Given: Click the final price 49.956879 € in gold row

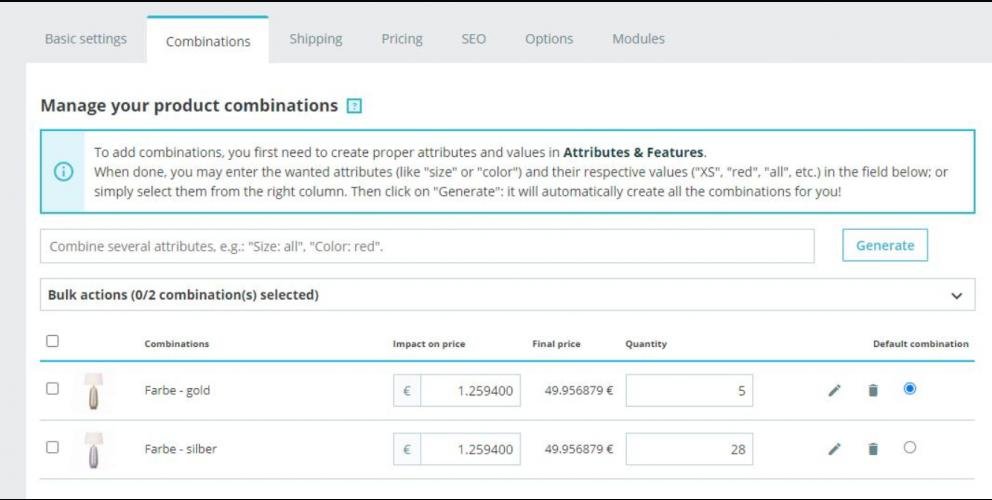Looking at the screenshot, I should (x=579, y=391).
